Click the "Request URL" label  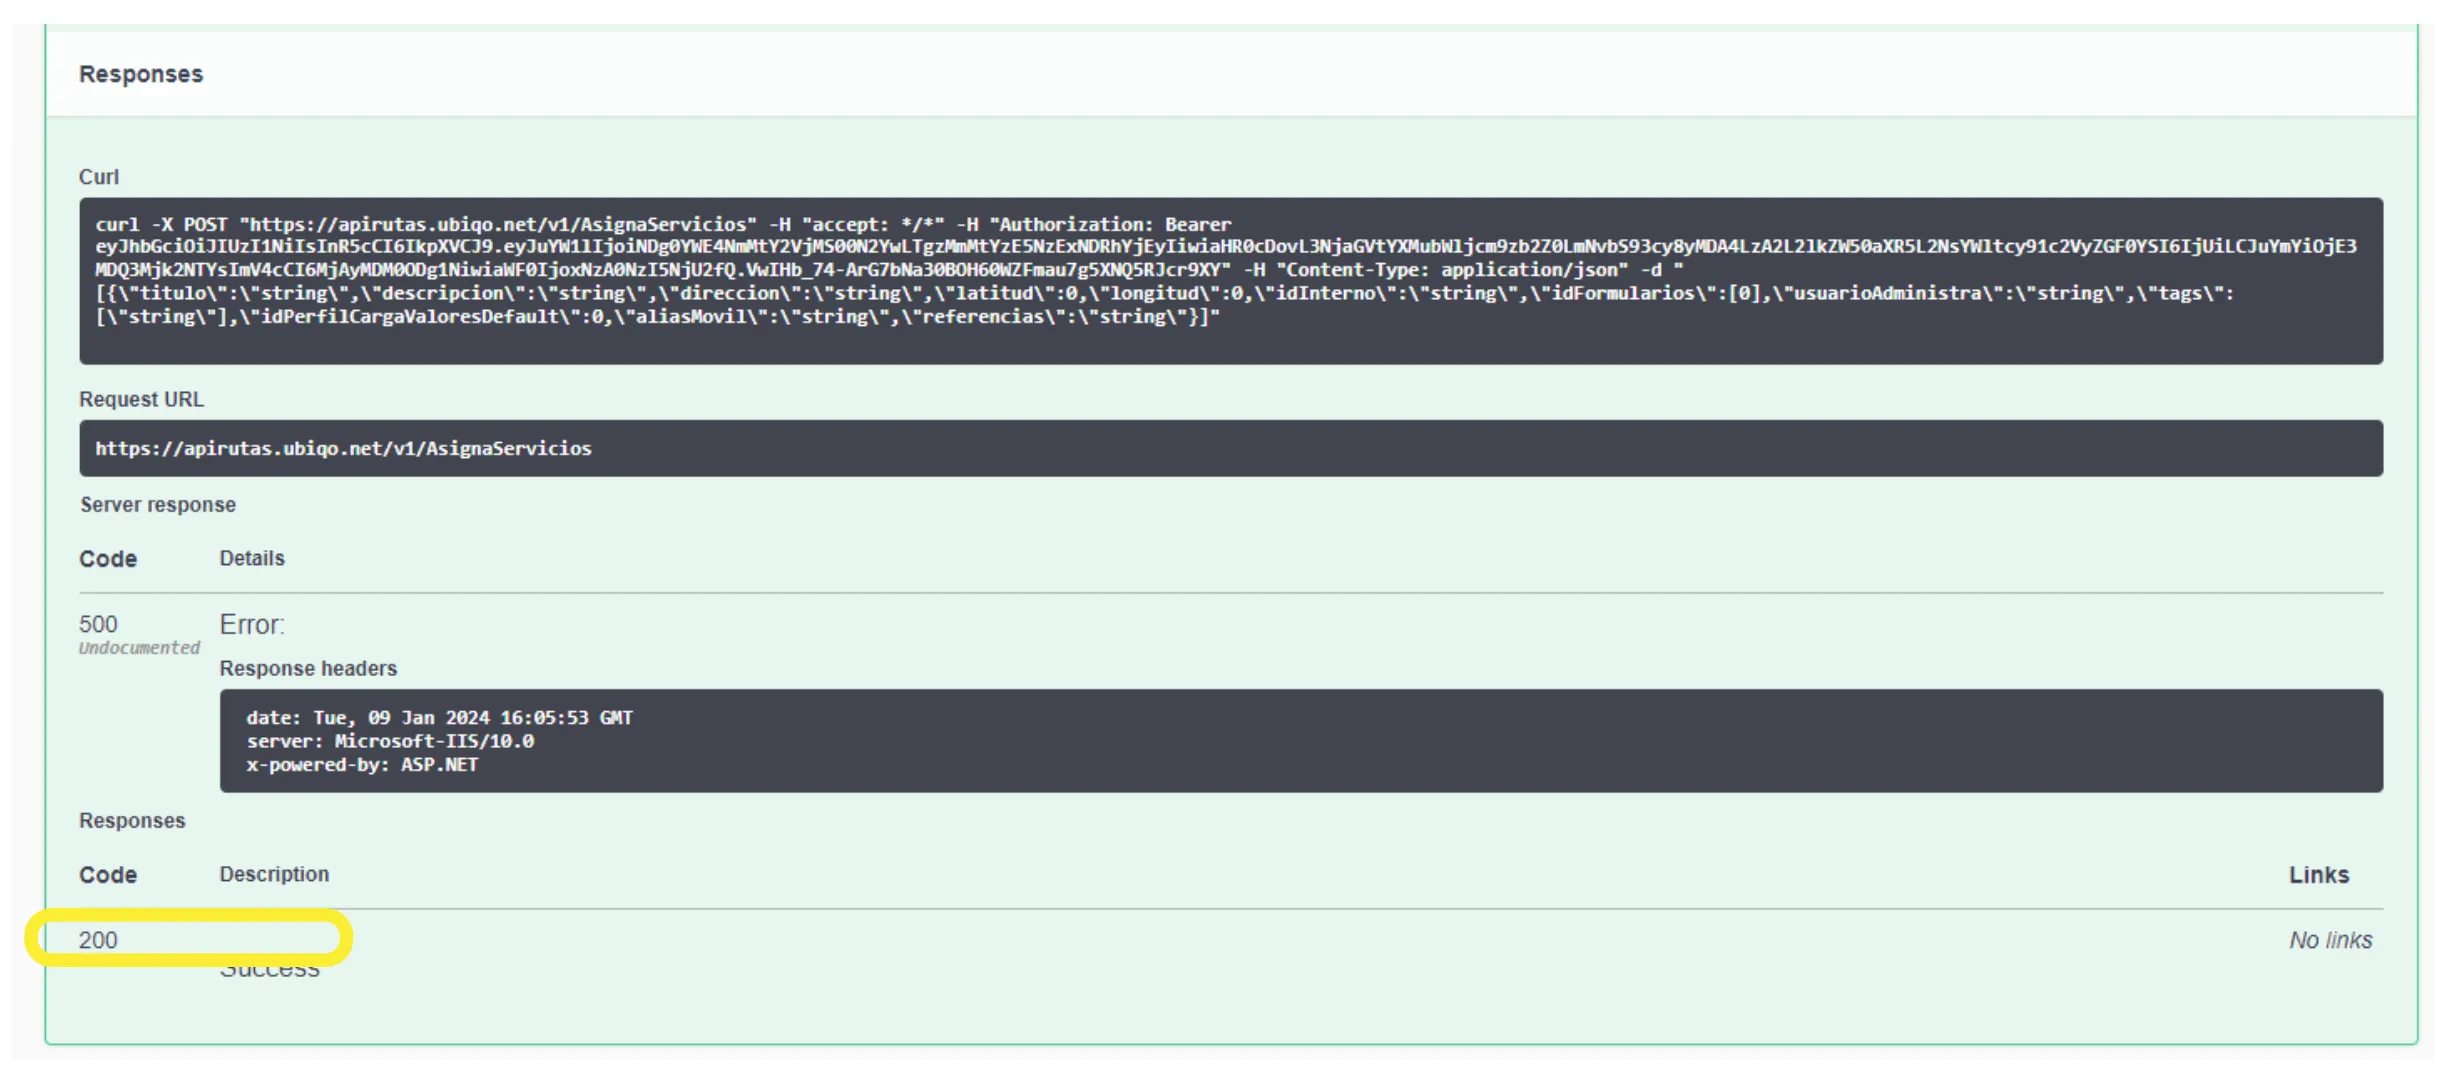[141, 399]
